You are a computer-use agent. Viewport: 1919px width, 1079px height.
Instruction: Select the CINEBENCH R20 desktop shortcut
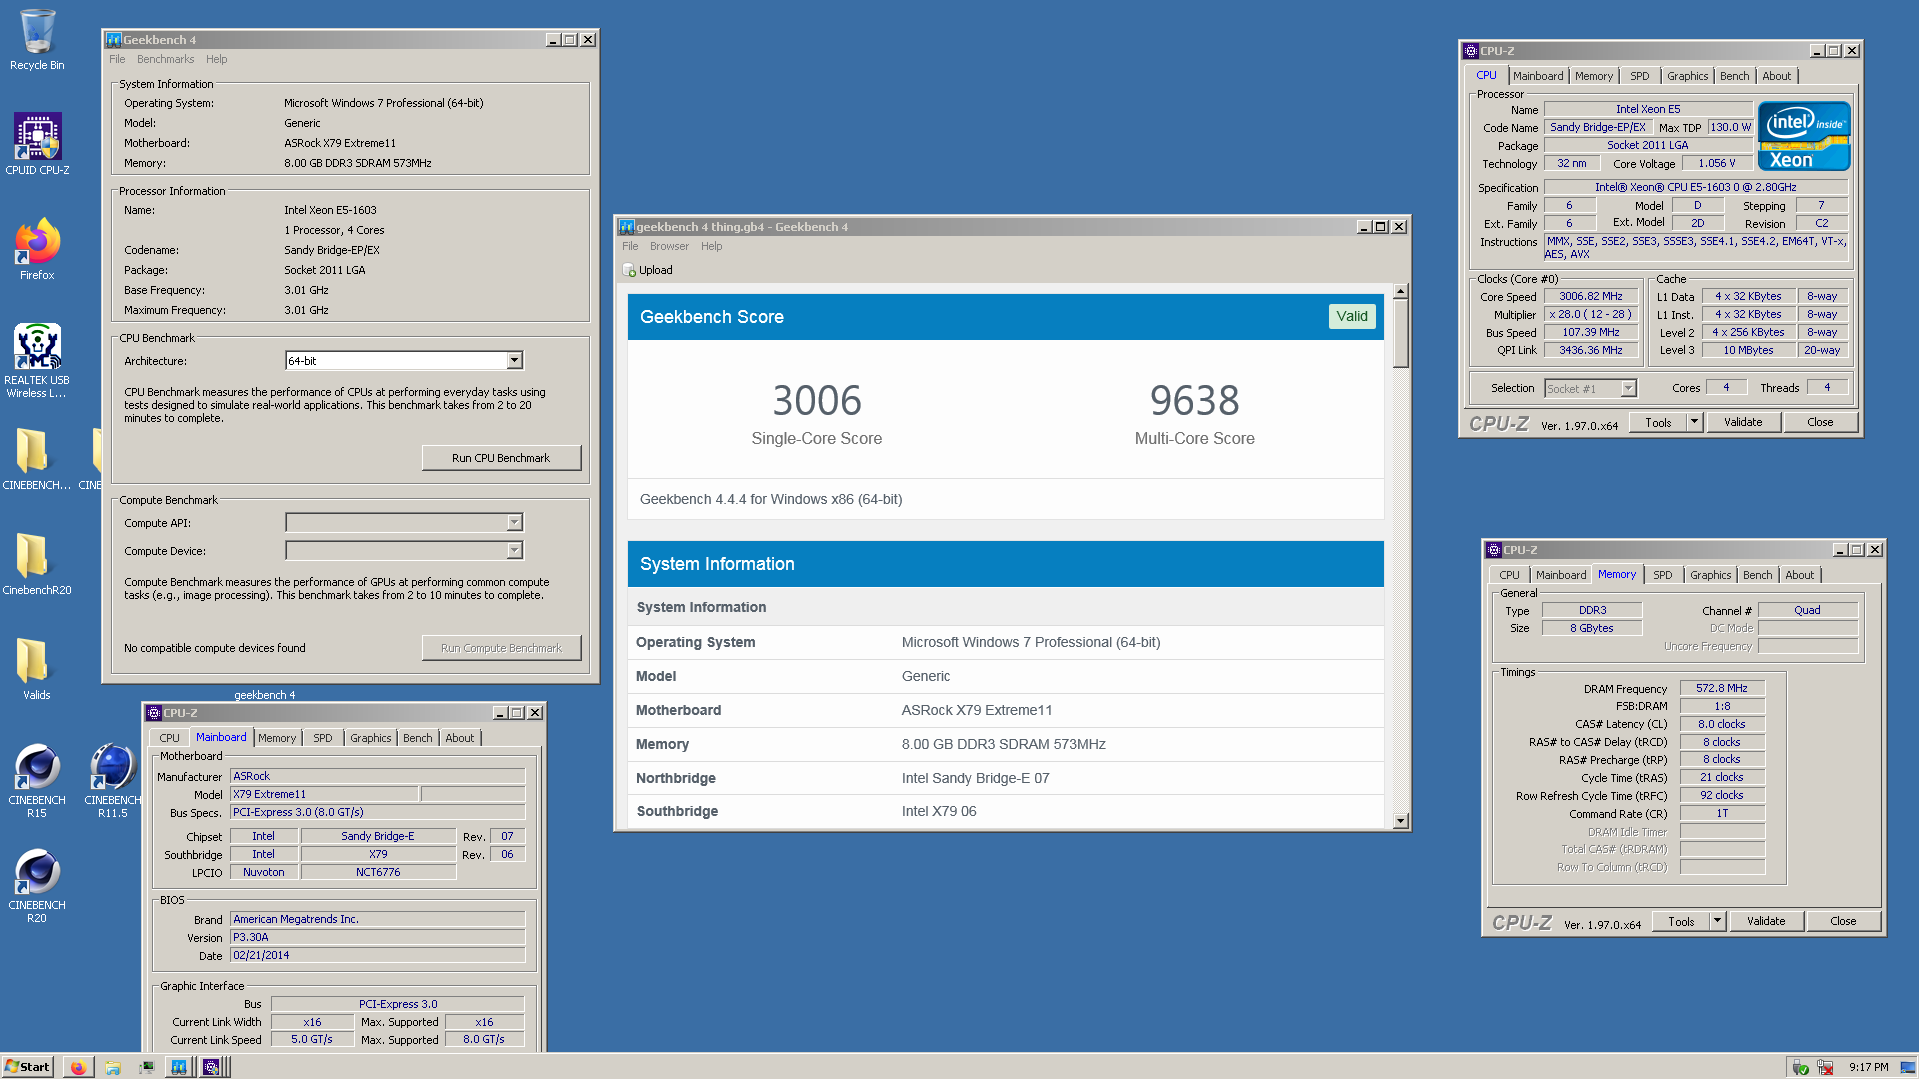37,886
